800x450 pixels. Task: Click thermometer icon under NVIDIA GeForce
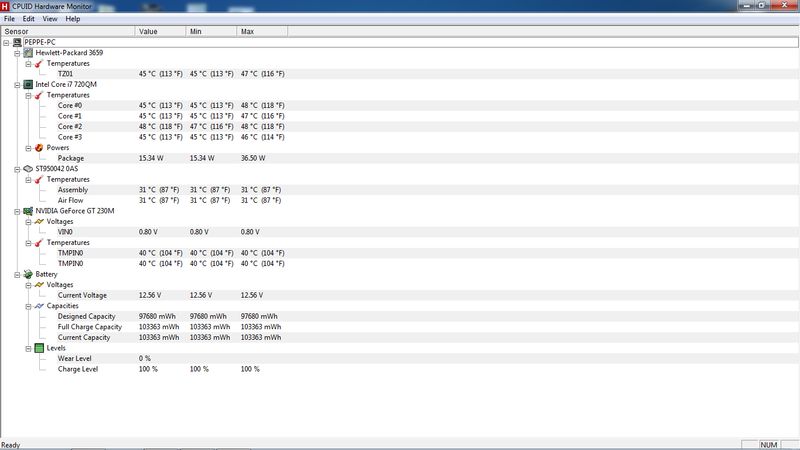pos(39,242)
